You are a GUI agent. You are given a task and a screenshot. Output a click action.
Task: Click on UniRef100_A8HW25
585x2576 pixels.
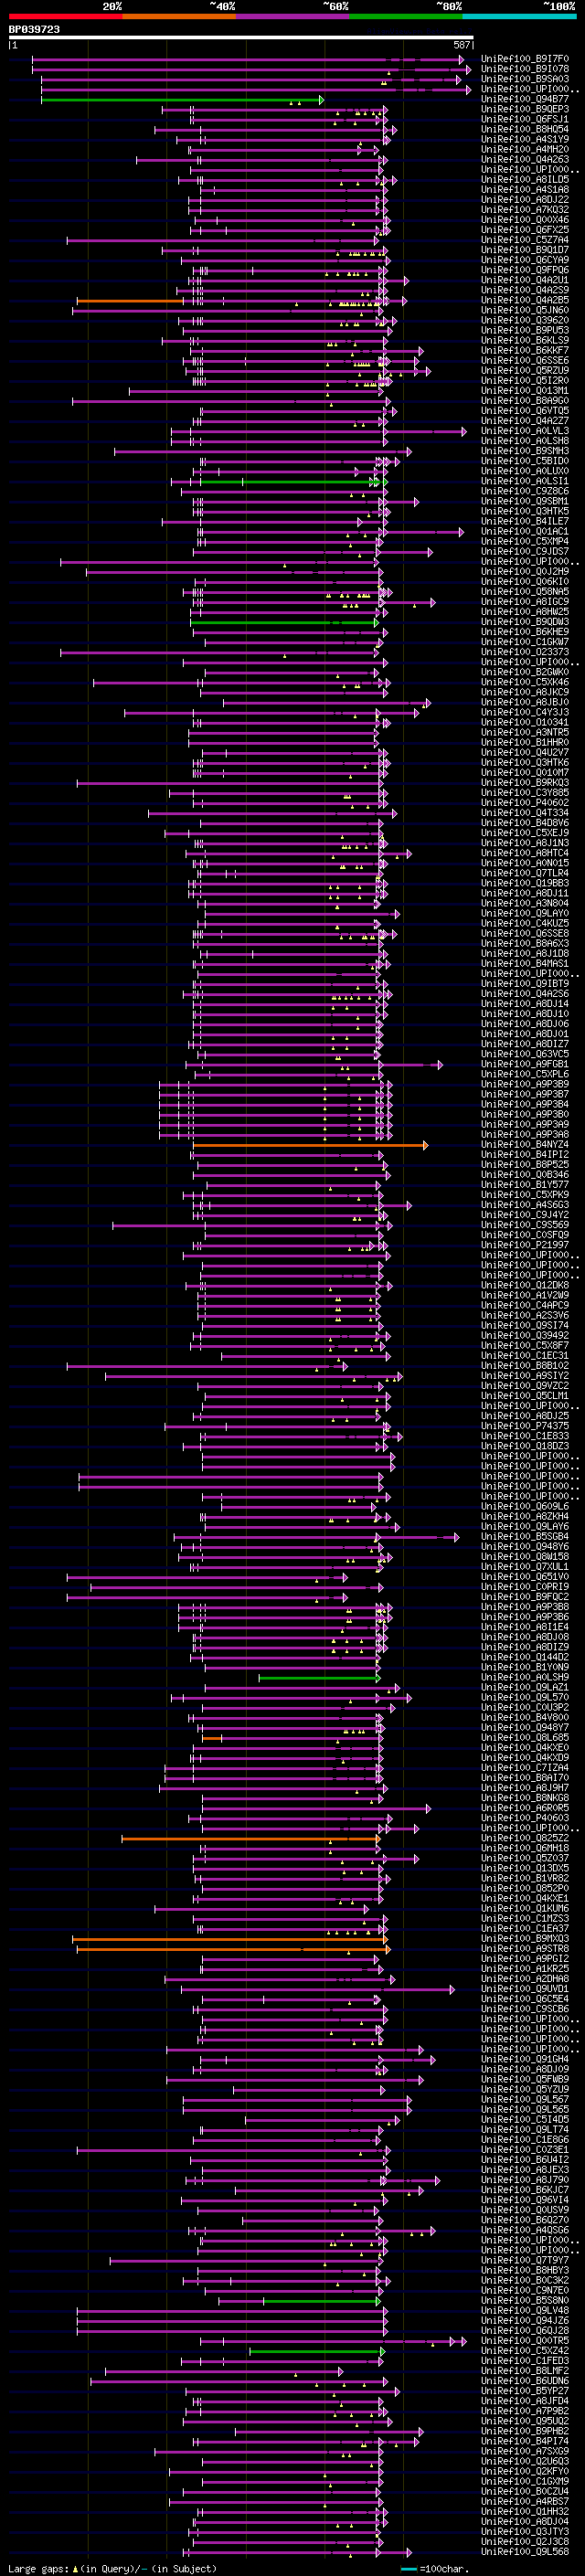pyautogui.click(x=525, y=612)
